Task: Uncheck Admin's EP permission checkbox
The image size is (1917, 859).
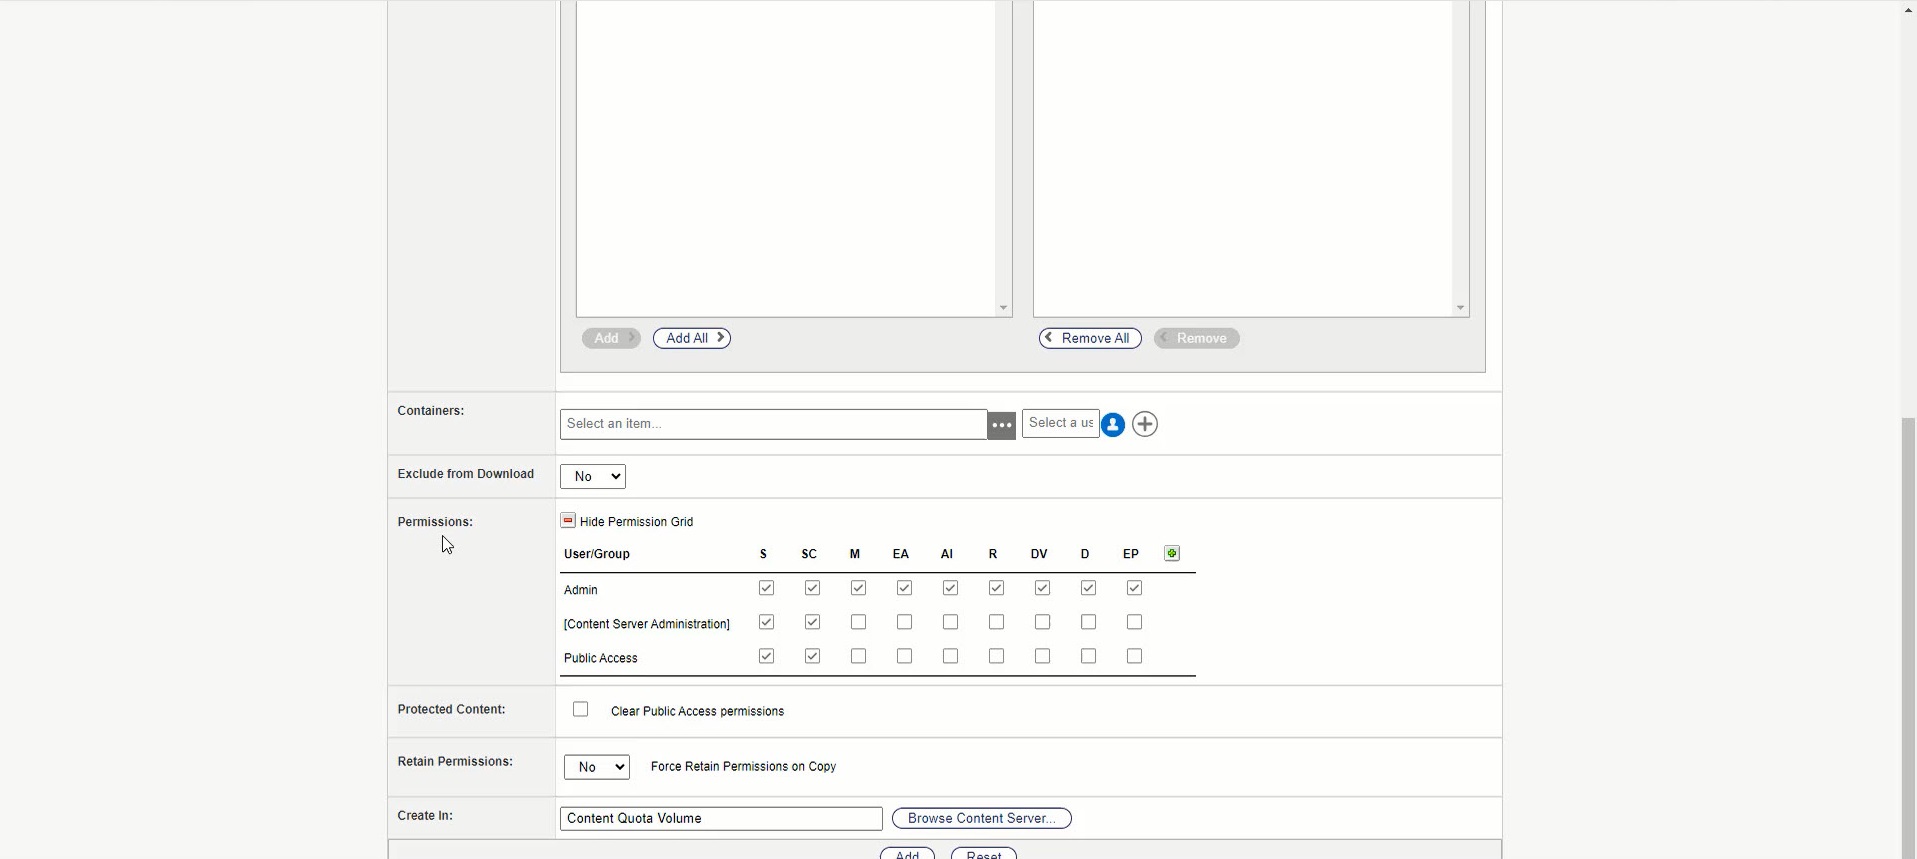Action: 1134,589
